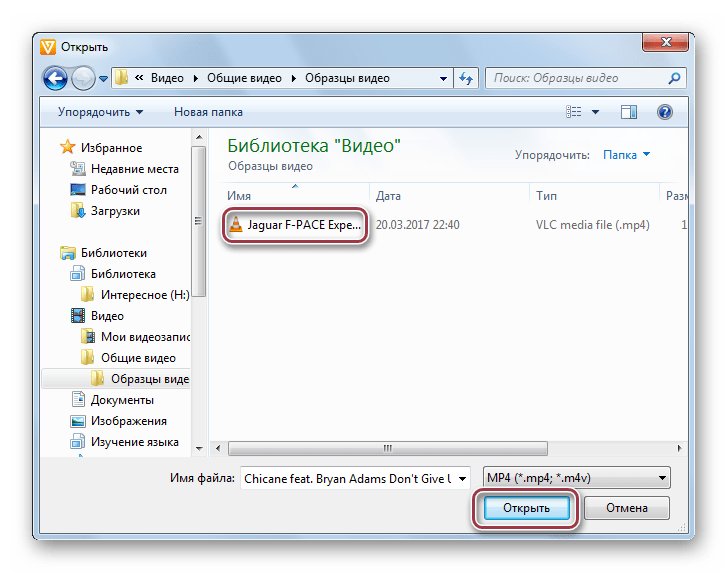Click the blue help question icon
Screen dimensions: 728x573
[665, 112]
